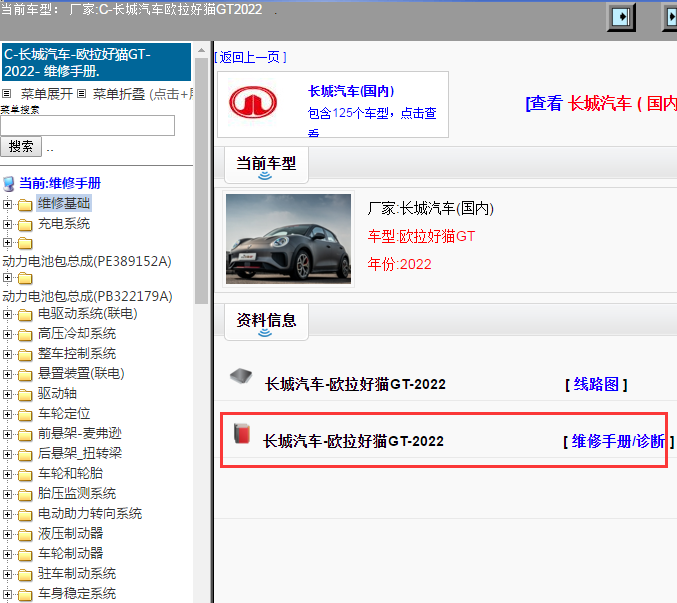Open the 资料信息 tab

(266, 322)
